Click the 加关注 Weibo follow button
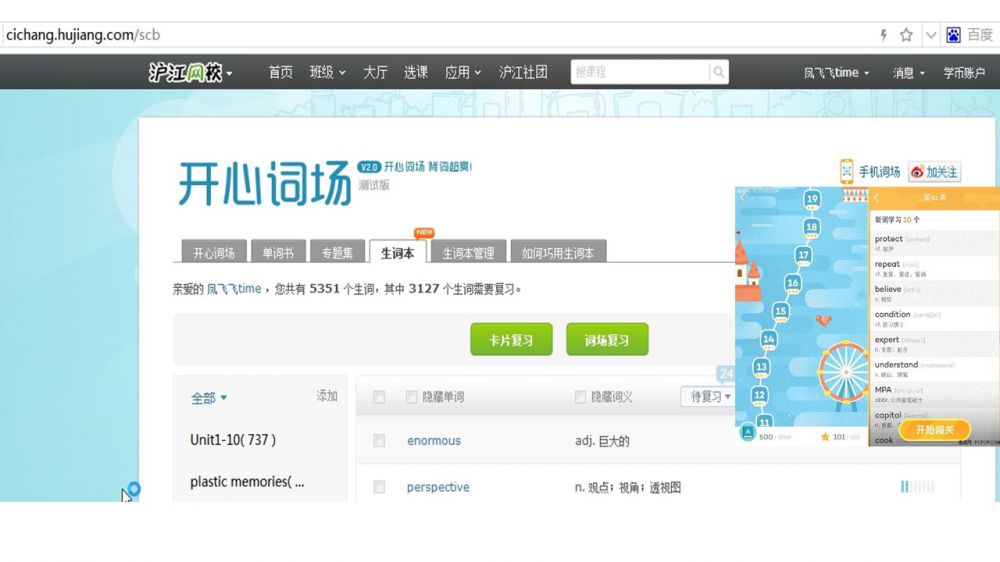Viewport: 1000px width, 562px height. (x=934, y=172)
